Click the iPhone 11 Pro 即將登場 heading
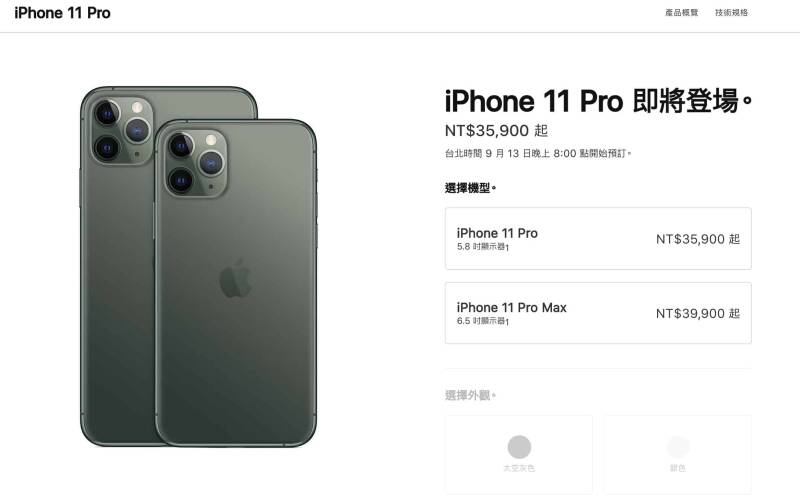This screenshot has width=800, height=496. 598,101
